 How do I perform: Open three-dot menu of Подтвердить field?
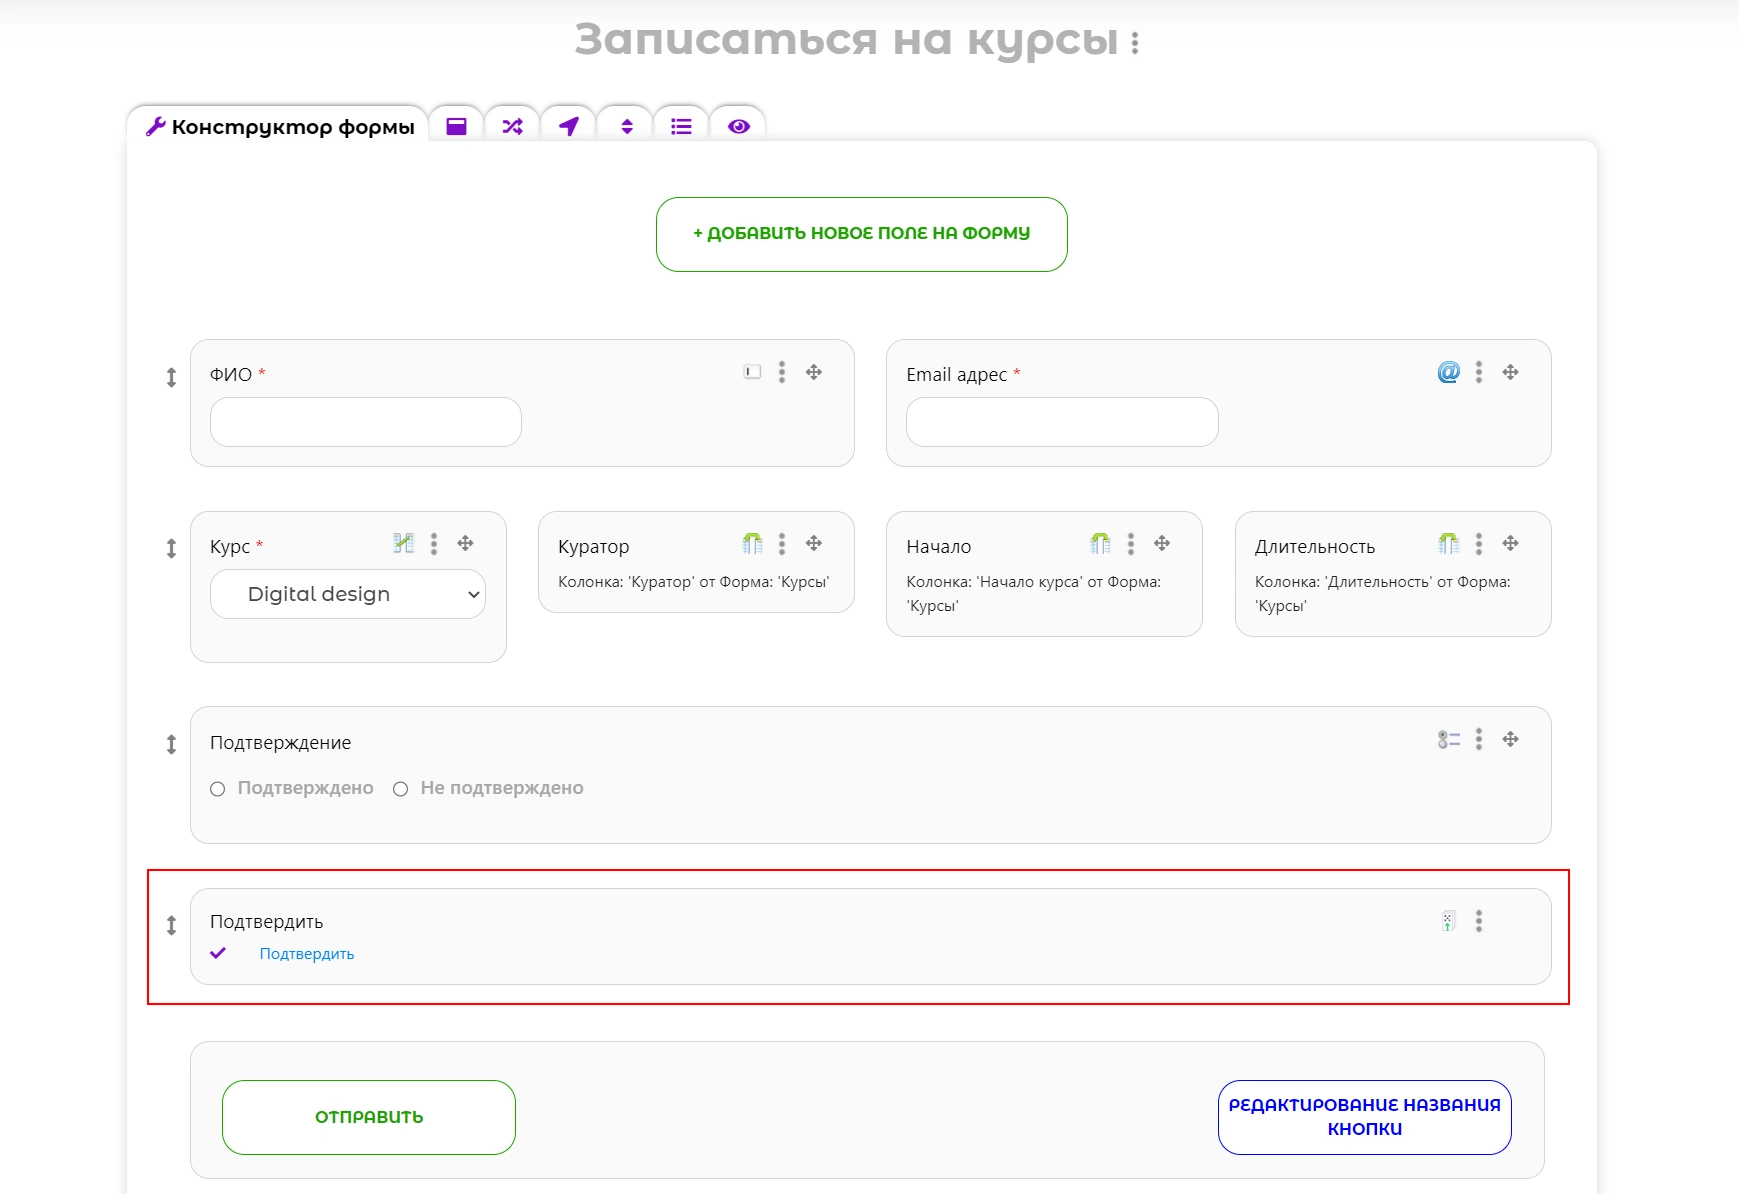coord(1479,921)
